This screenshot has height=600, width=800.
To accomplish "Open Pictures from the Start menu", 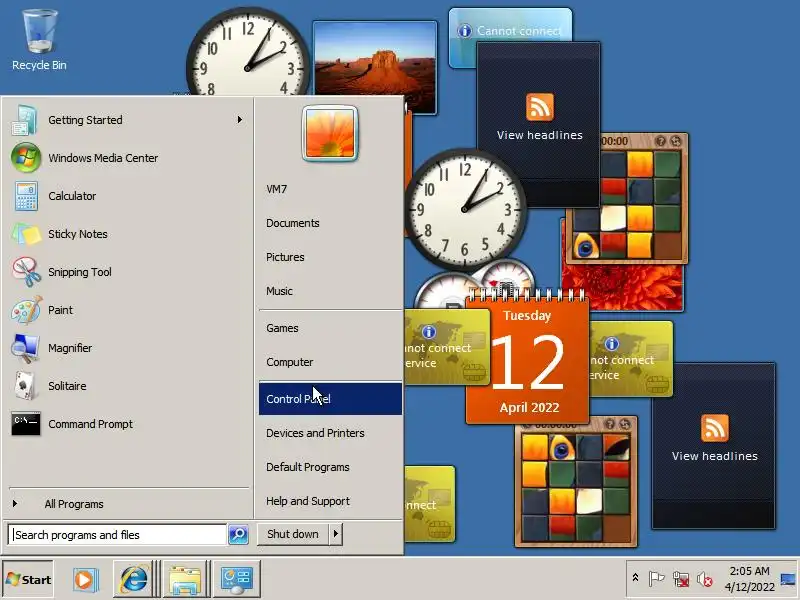I will [330, 257].
